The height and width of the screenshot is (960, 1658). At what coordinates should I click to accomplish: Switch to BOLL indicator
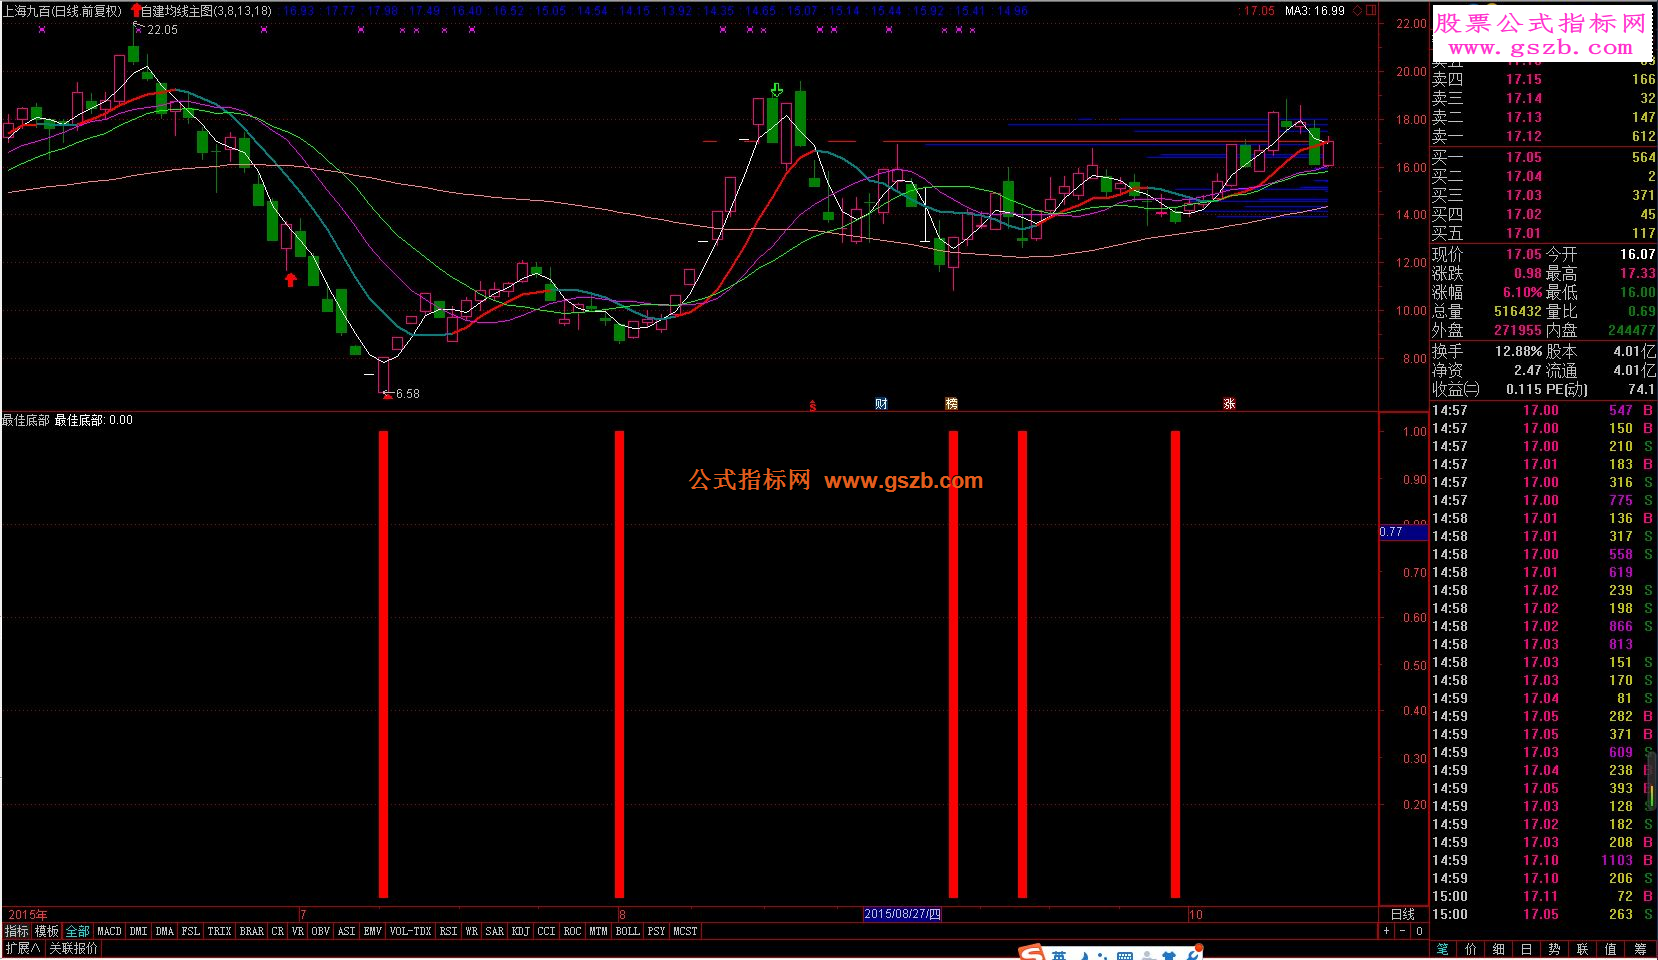point(627,931)
